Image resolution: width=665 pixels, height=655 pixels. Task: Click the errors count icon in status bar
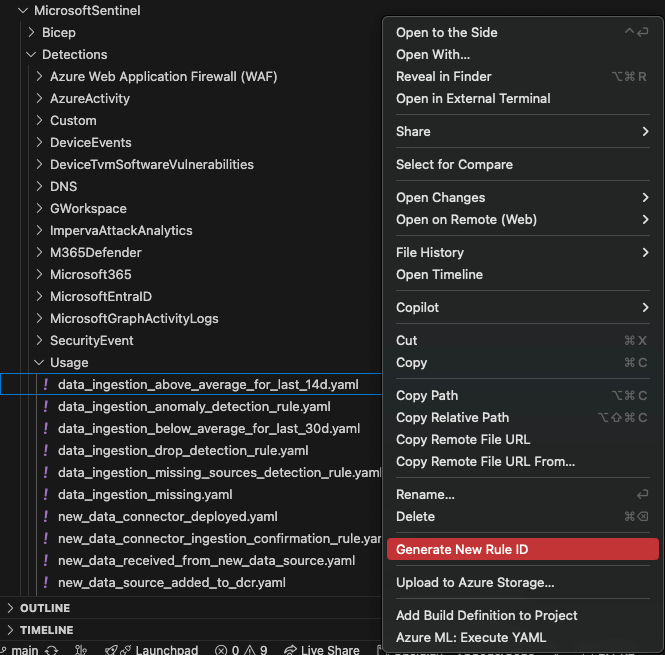point(221,650)
